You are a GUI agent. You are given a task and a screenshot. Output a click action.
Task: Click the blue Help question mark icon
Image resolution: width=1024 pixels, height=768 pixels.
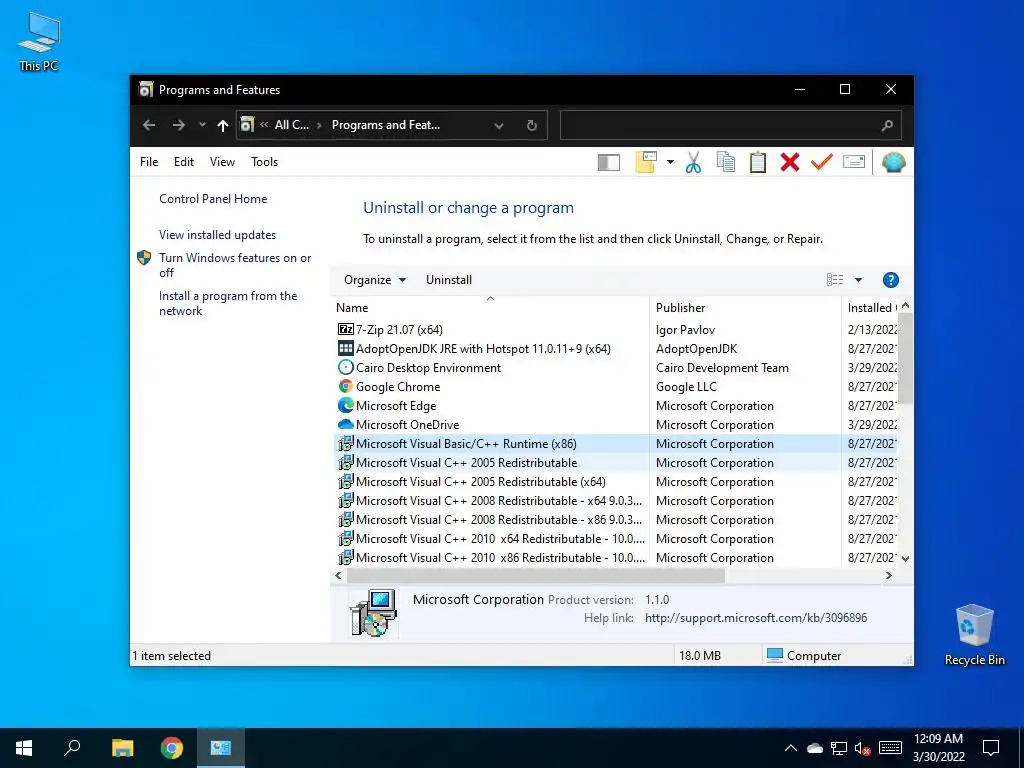pyautogui.click(x=890, y=280)
